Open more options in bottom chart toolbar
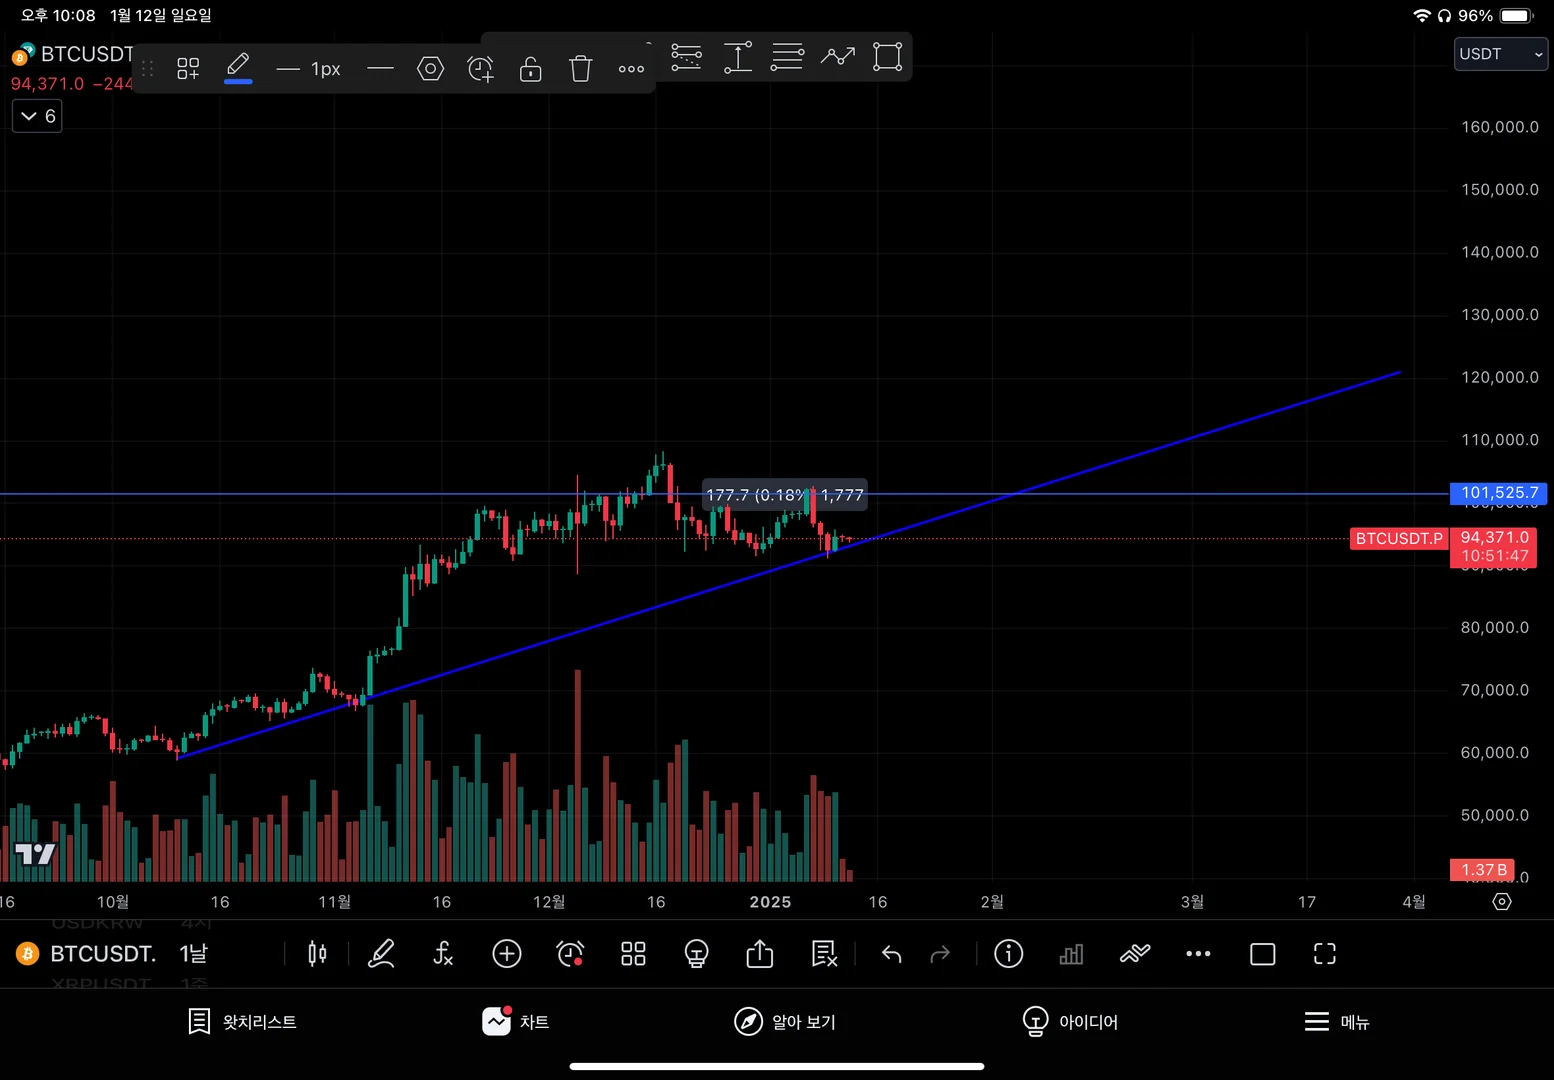Screen dimensions: 1554x1080 point(1198,954)
